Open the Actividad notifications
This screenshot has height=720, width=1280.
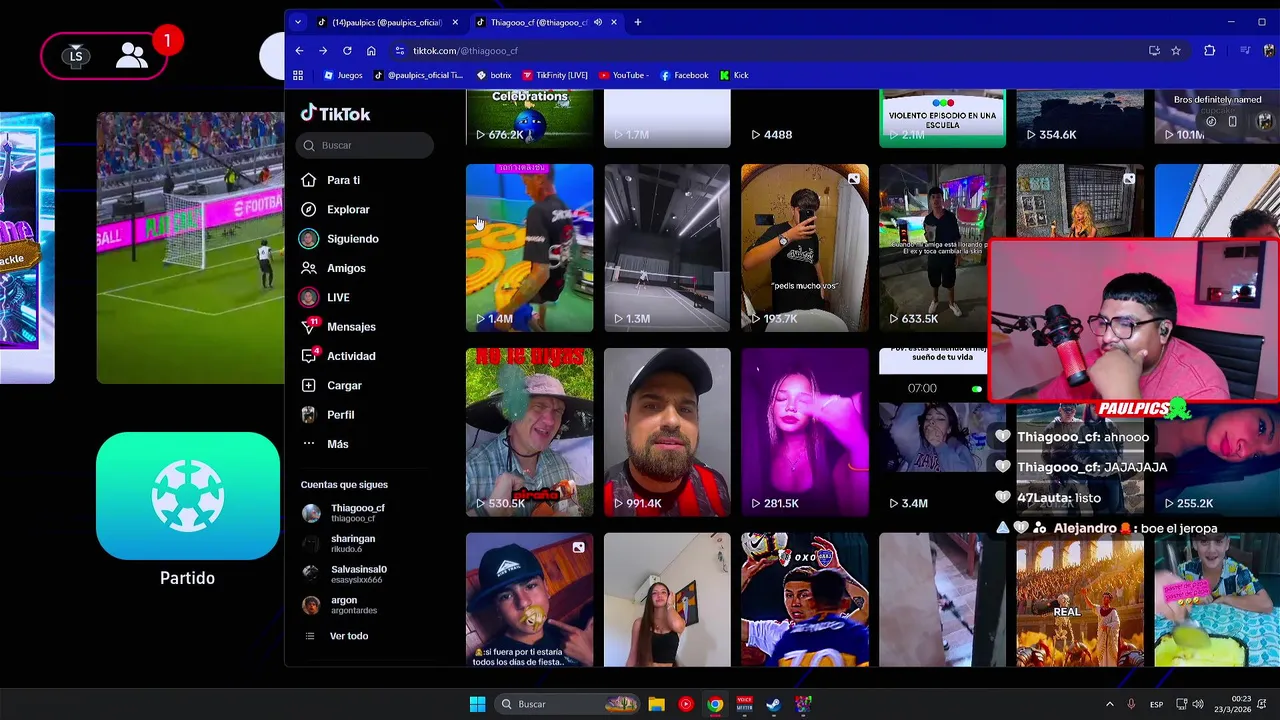351,356
